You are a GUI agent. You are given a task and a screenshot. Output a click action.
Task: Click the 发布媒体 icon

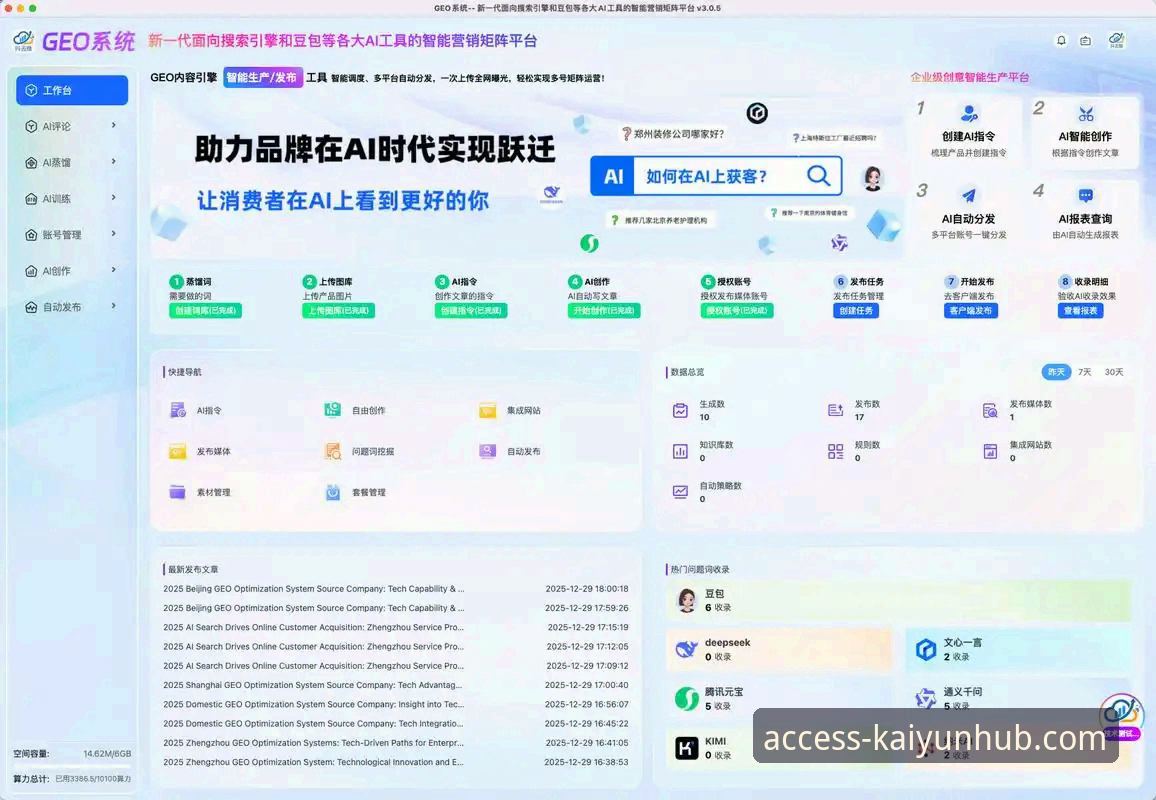click(x=179, y=451)
